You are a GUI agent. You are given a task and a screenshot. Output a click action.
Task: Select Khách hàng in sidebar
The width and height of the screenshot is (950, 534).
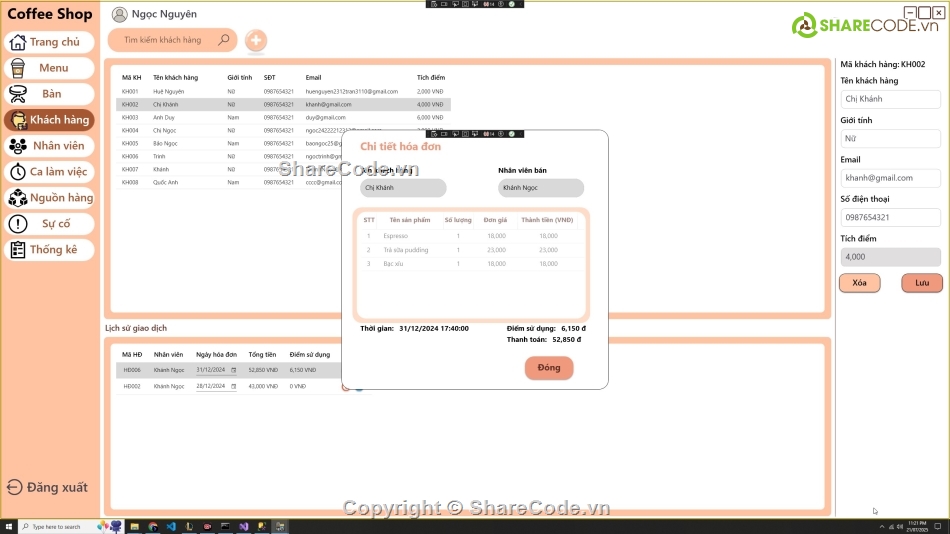coord(49,120)
